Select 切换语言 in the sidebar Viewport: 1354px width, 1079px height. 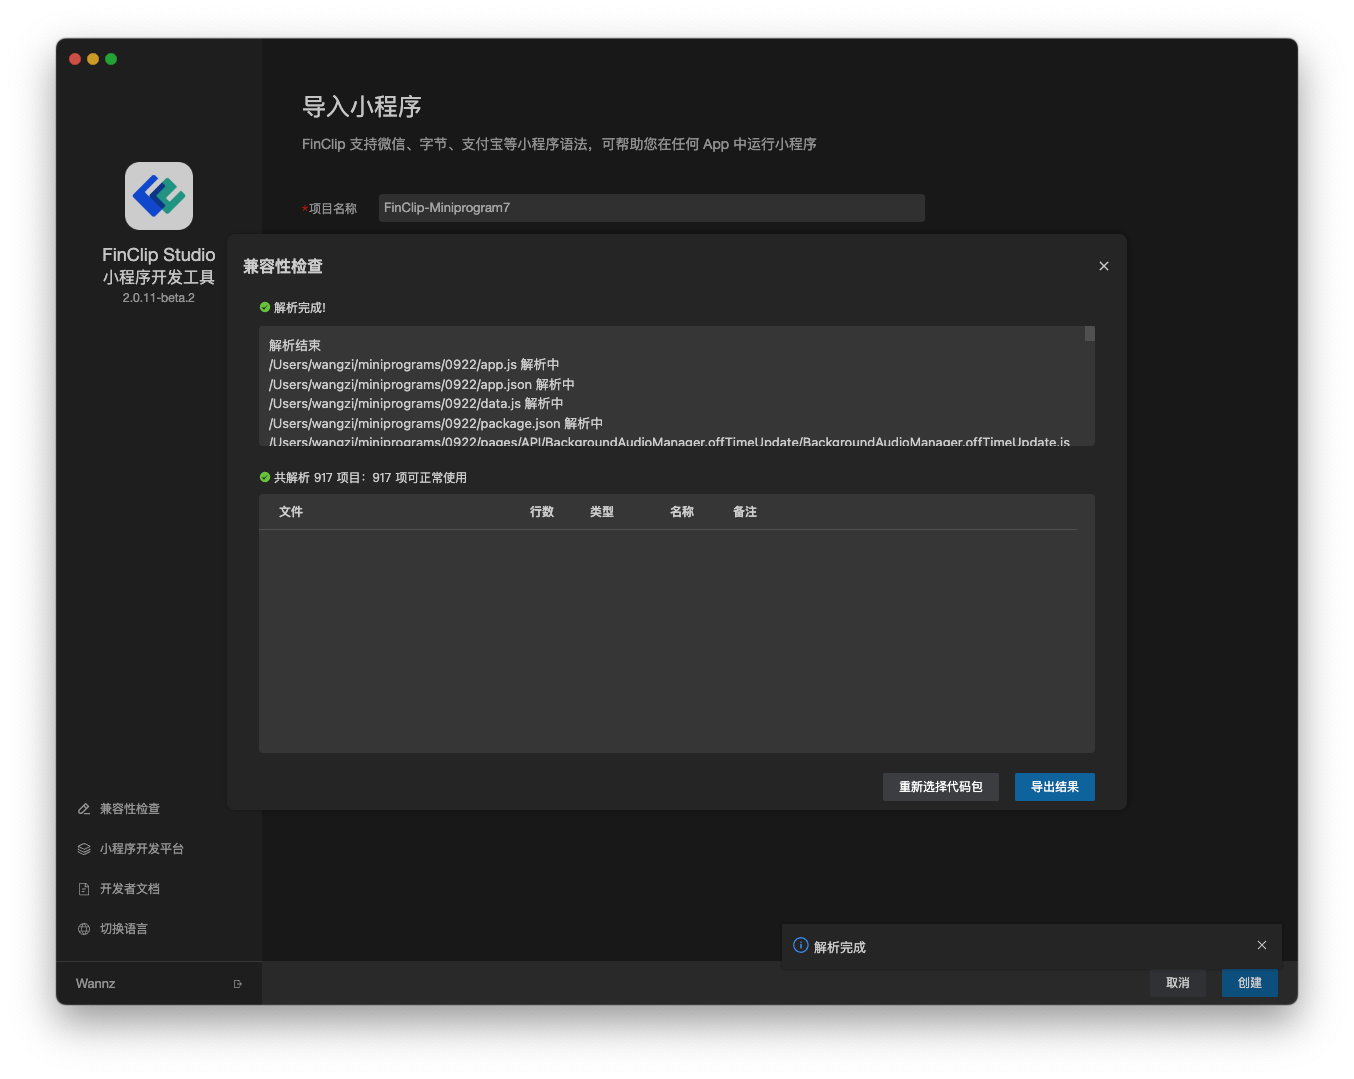click(125, 928)
